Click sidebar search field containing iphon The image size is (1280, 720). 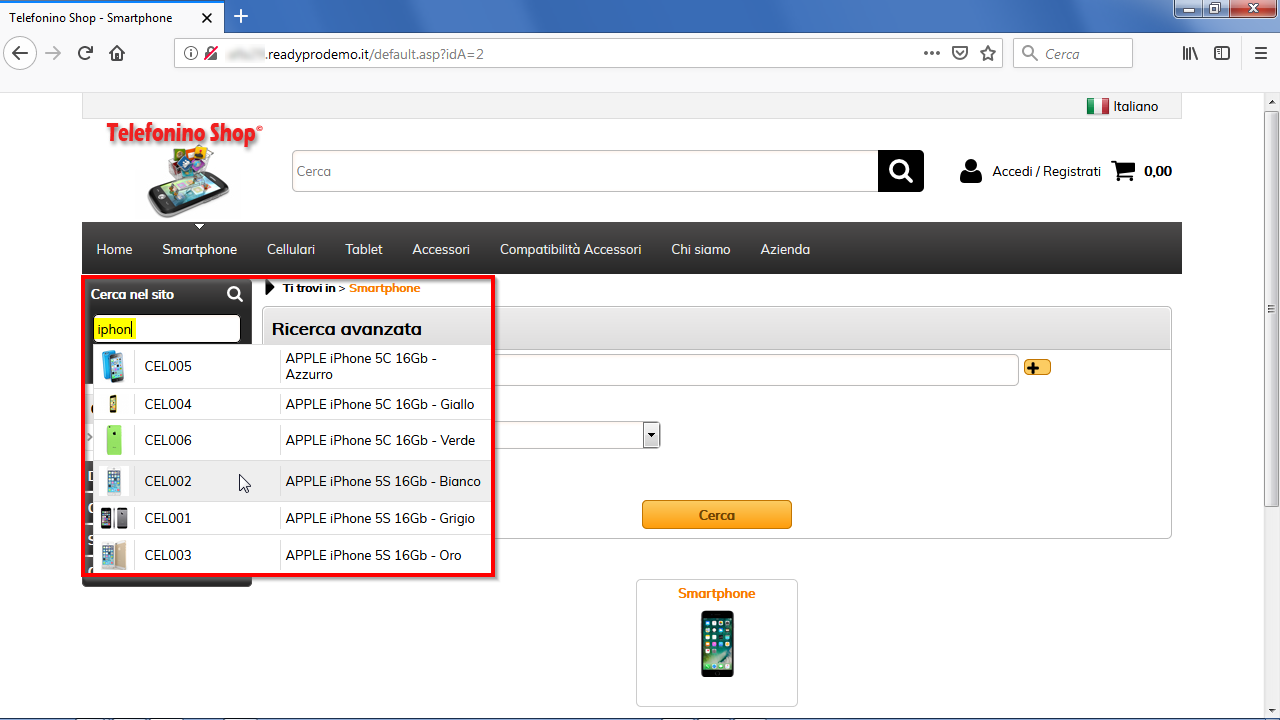167,329
